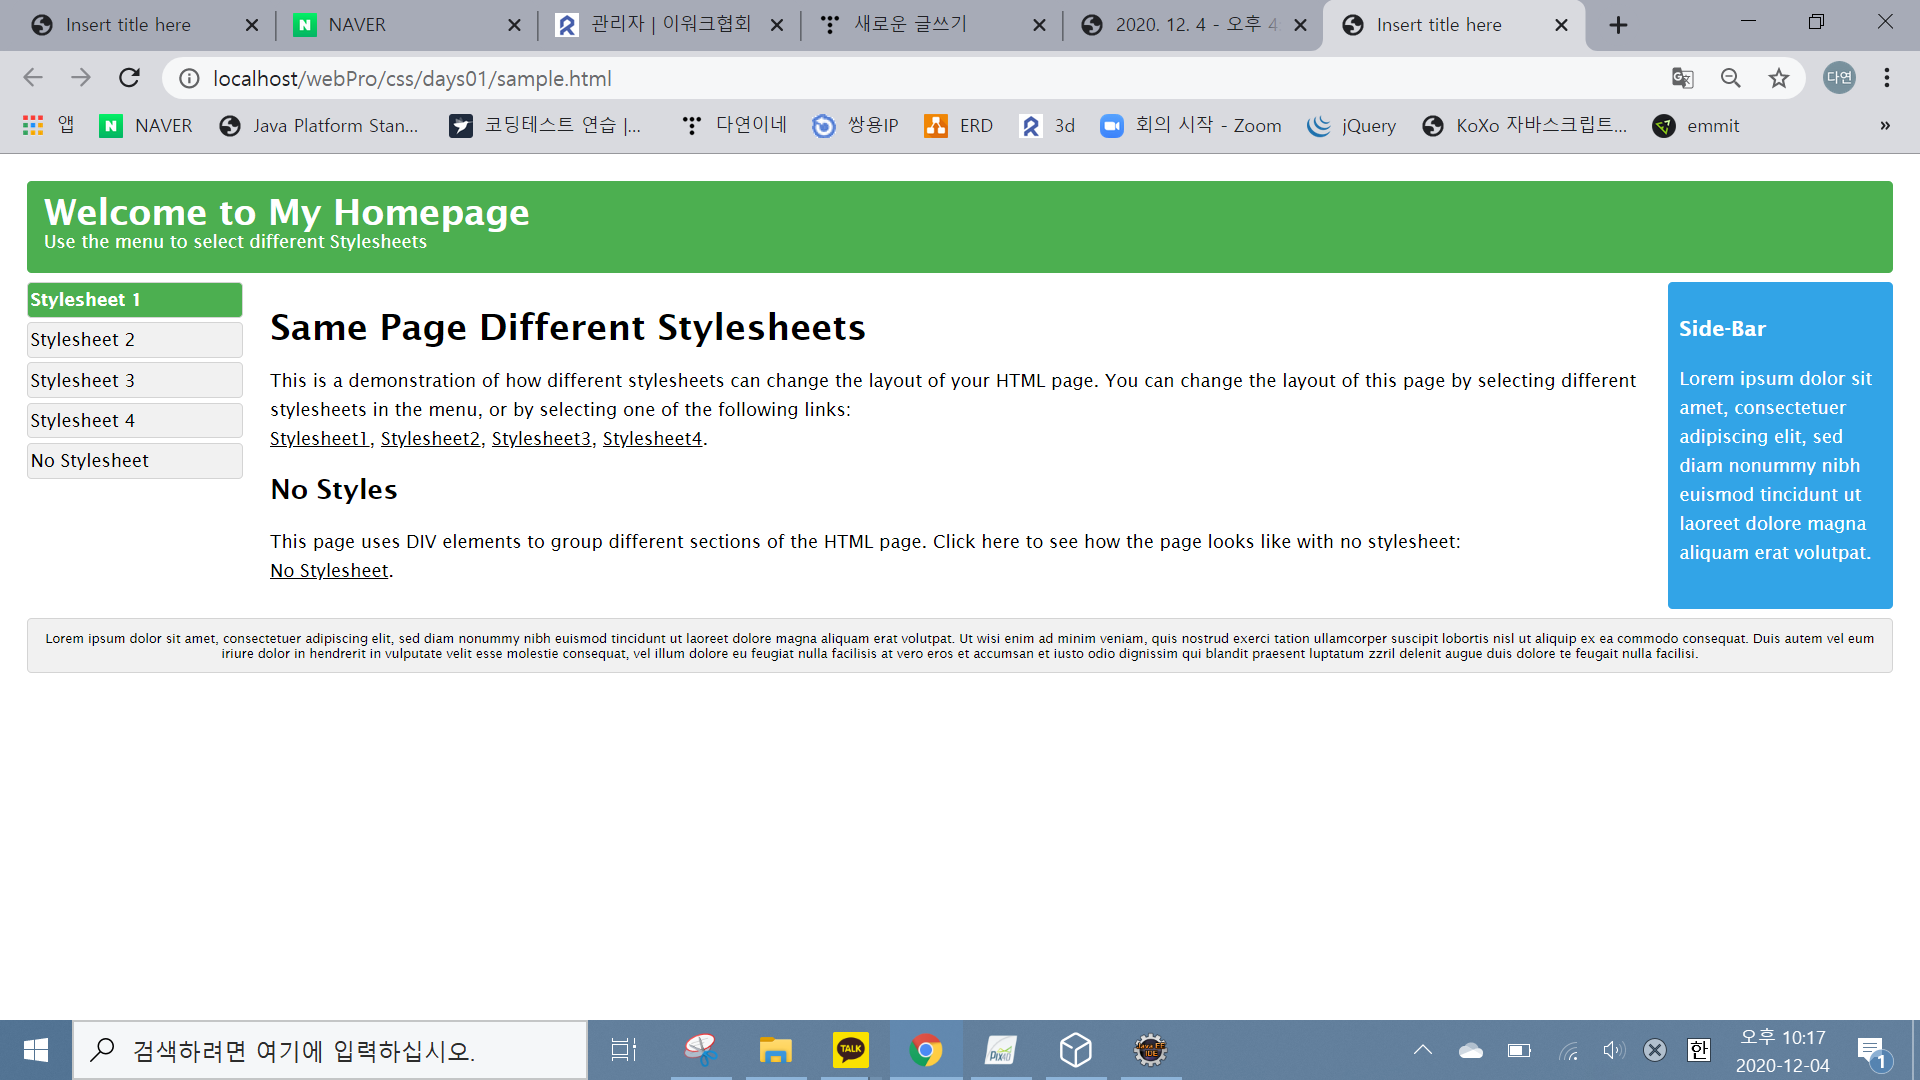Screen dimensions: 1920x1080
Task: Reload the page with refresh icon
Action: [x=129, y=78]
